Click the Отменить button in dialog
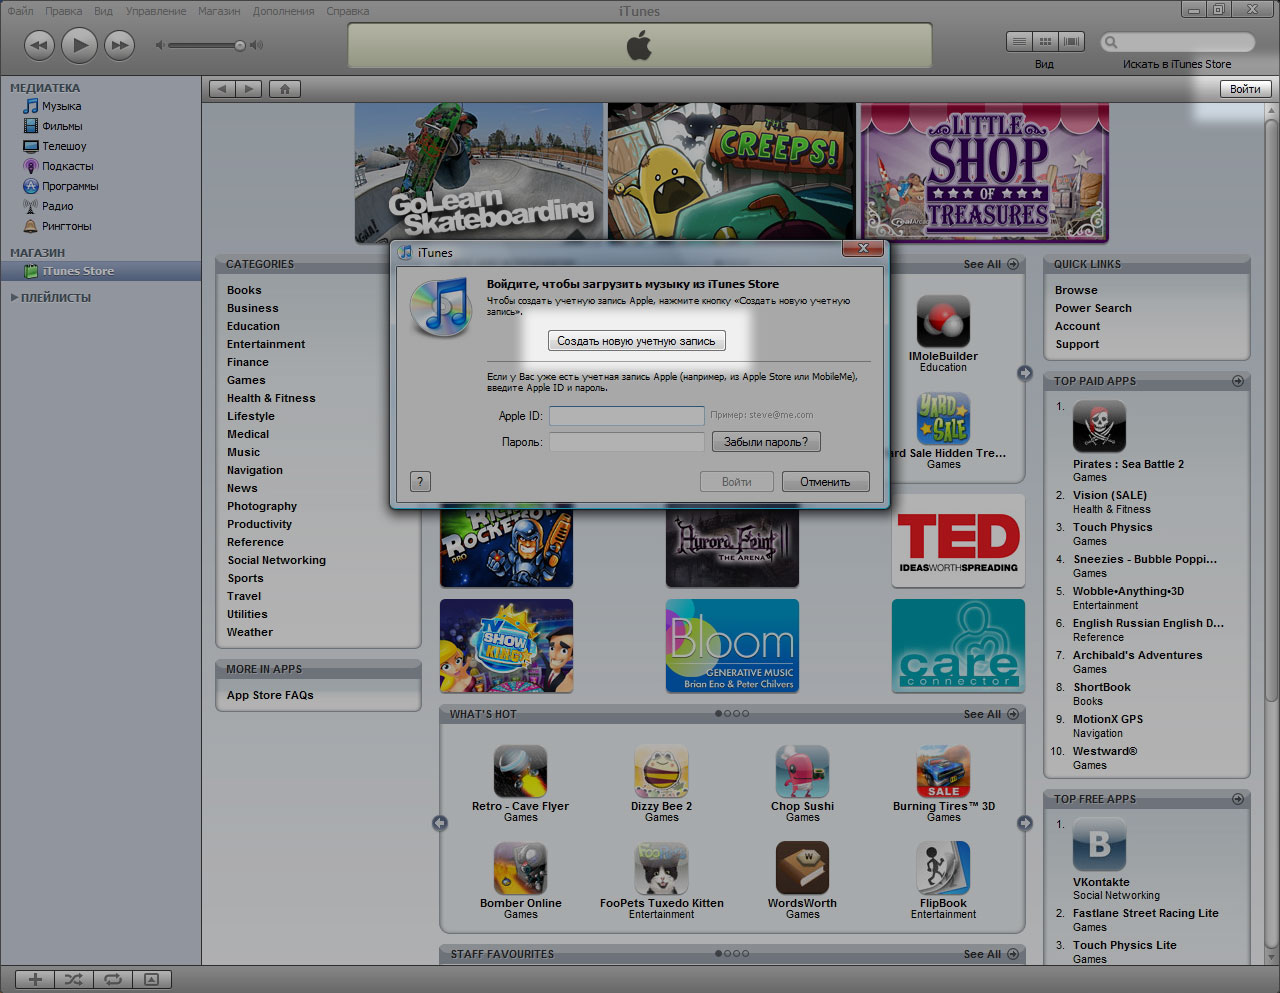The width and height of the screenshot is (1280, 993). tap(825, 481)
